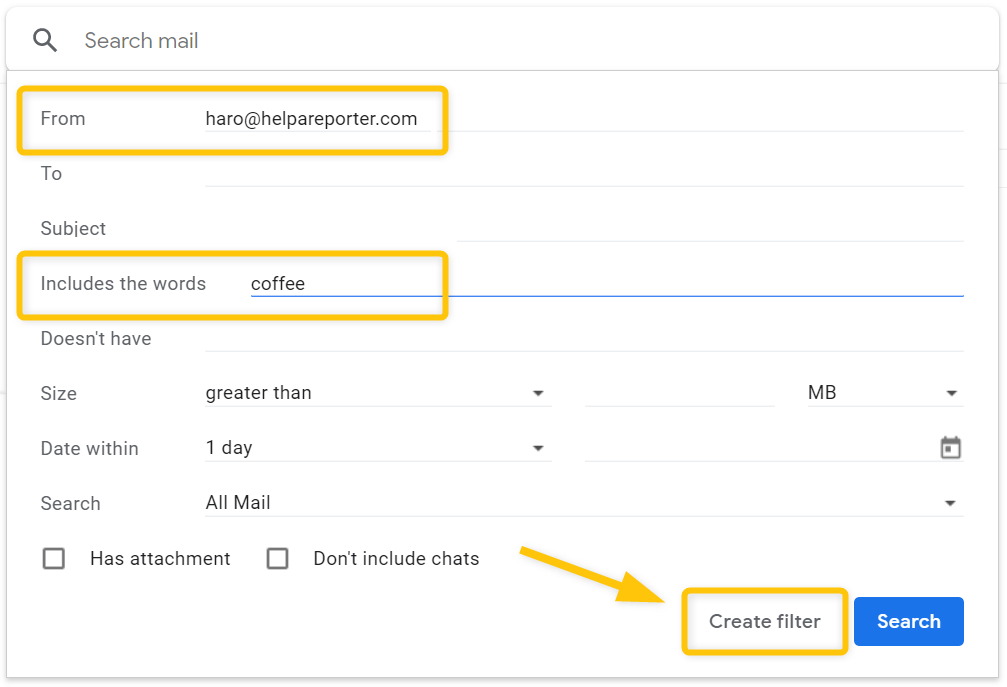The image size is (1007, 687).
Task: Open the Date within "1 day" dropdown
Action: pyautogui.click(x=378, y=448)
